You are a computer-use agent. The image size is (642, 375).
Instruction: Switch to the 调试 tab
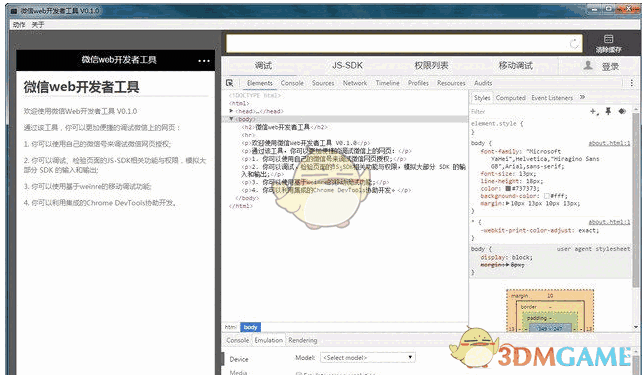click(x=263, y=66)
